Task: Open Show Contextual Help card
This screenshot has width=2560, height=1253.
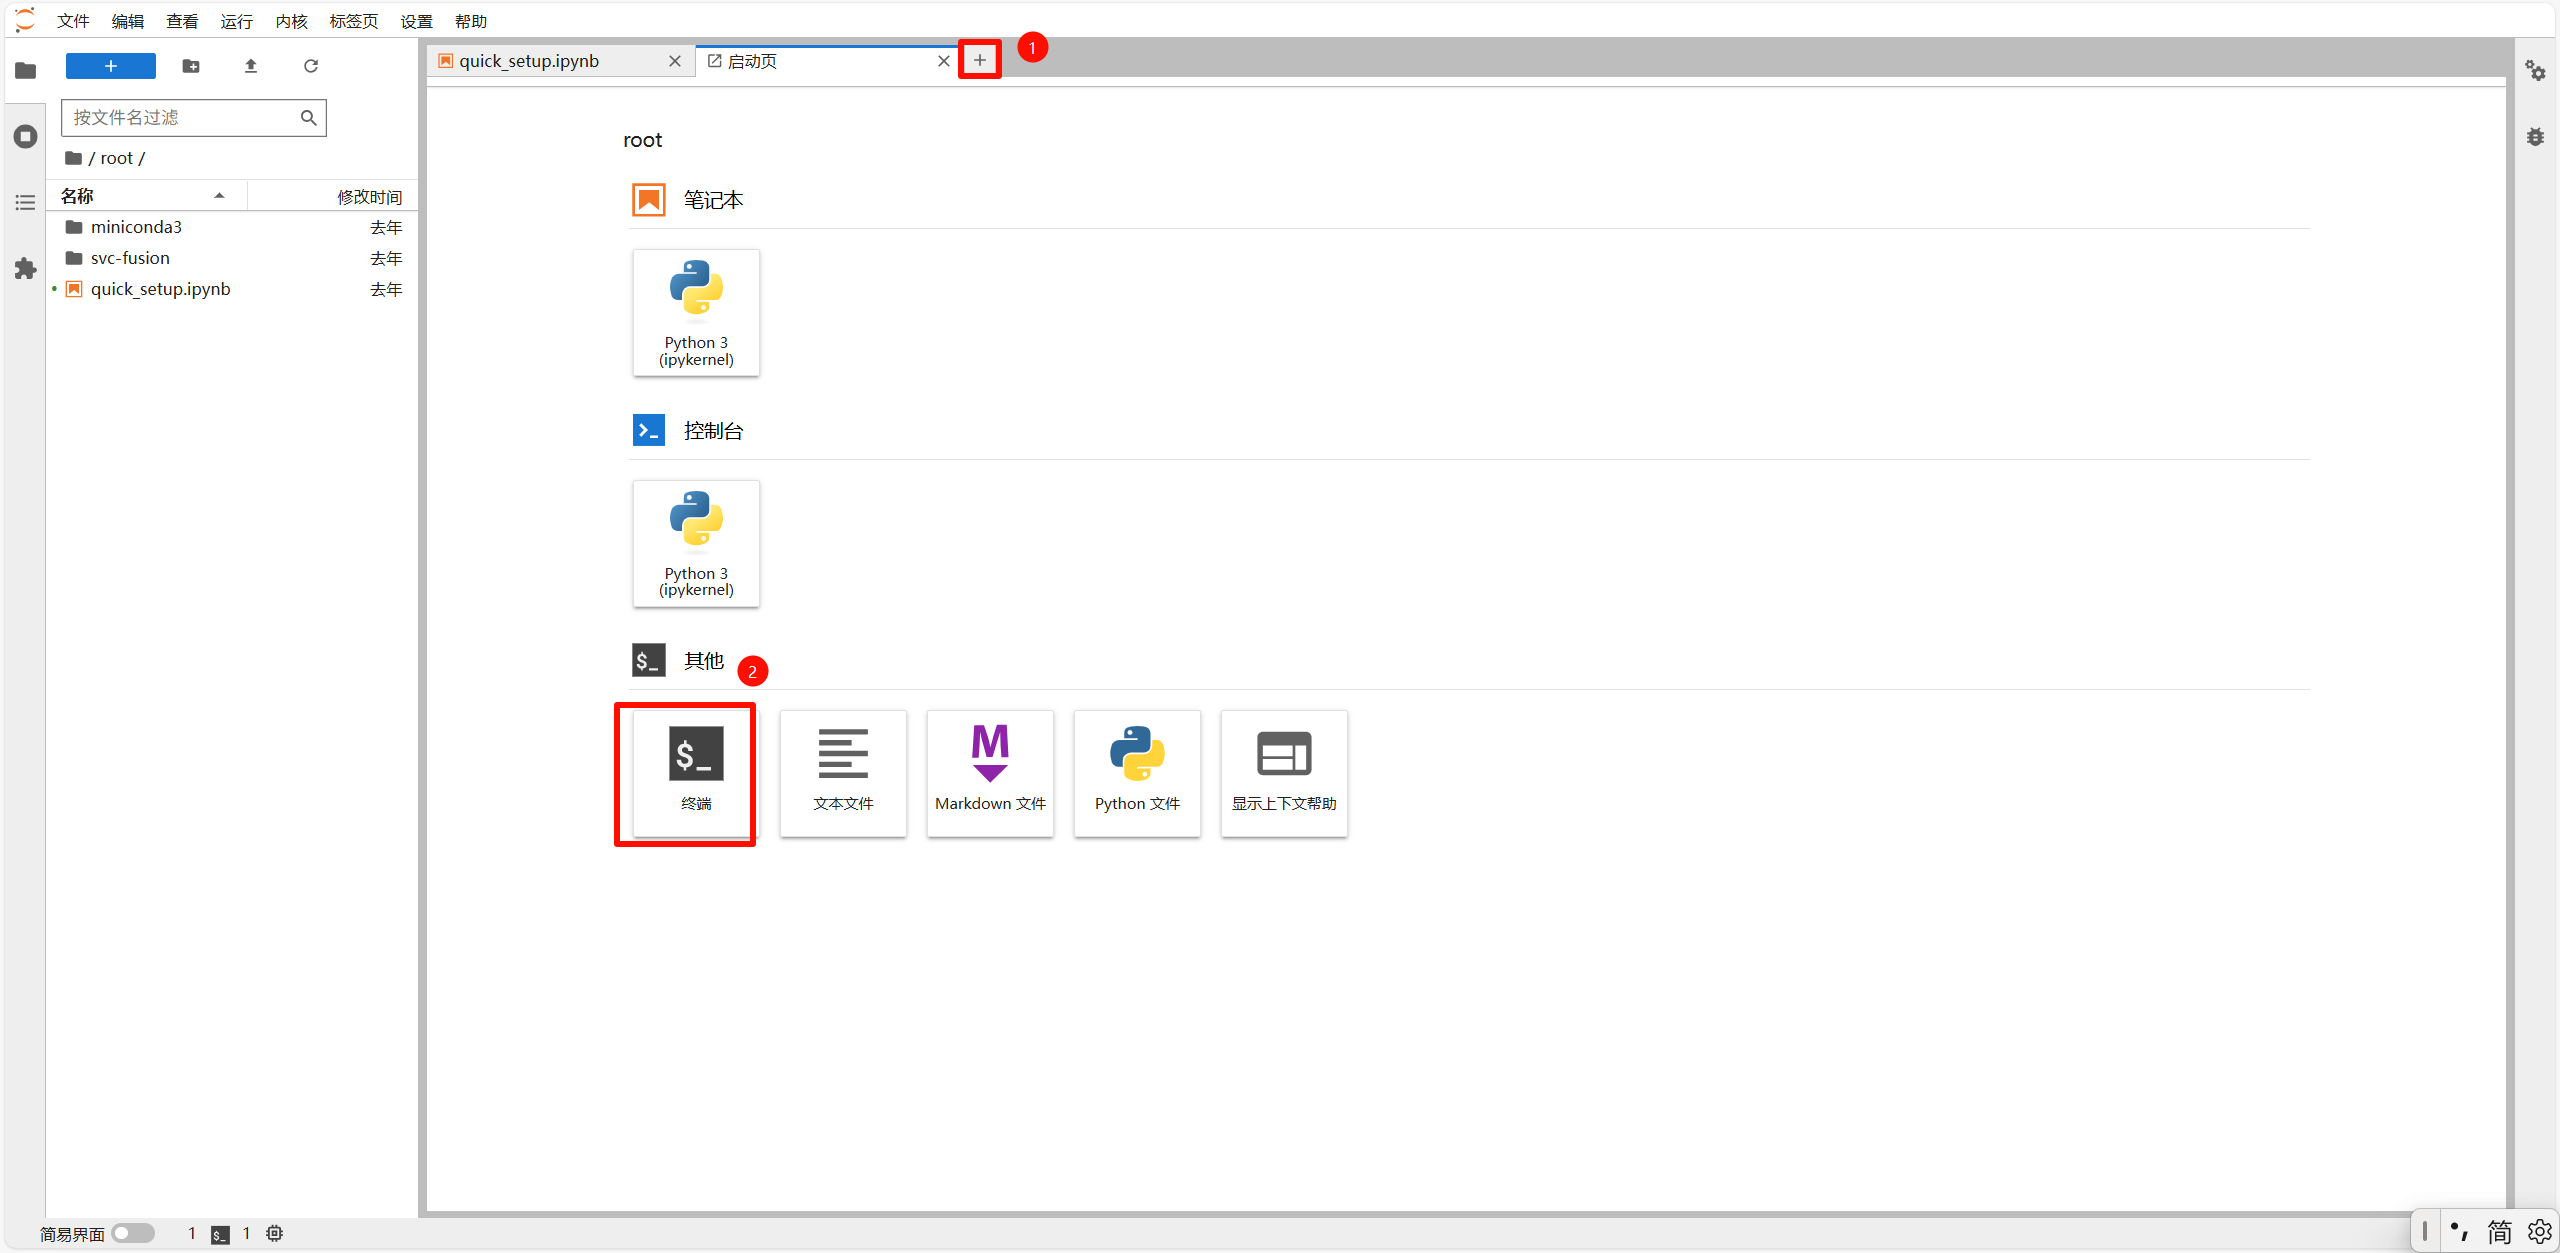Action: [x=1283, y=772]
